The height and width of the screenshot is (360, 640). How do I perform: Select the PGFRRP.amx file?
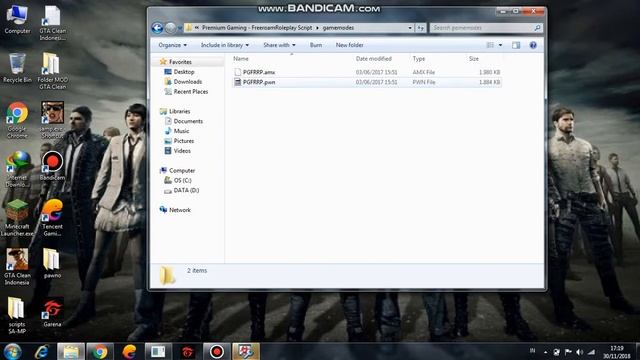(367, 72)
